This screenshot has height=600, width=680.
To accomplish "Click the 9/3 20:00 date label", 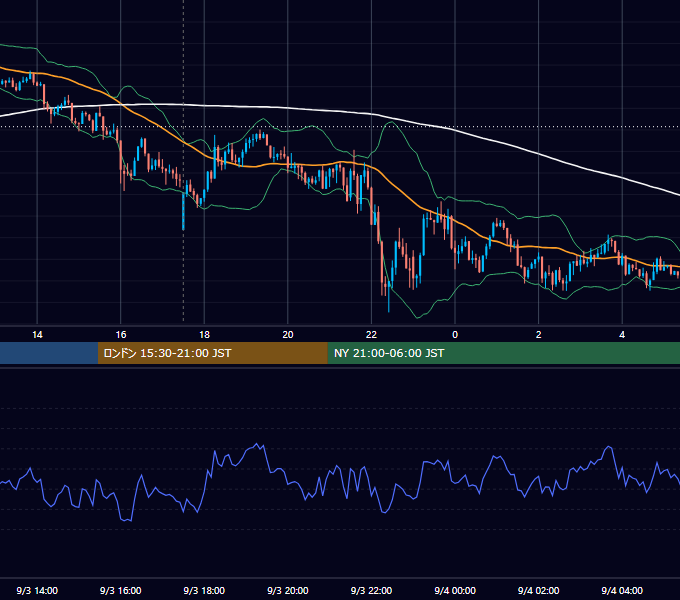I will click(288, 590).
